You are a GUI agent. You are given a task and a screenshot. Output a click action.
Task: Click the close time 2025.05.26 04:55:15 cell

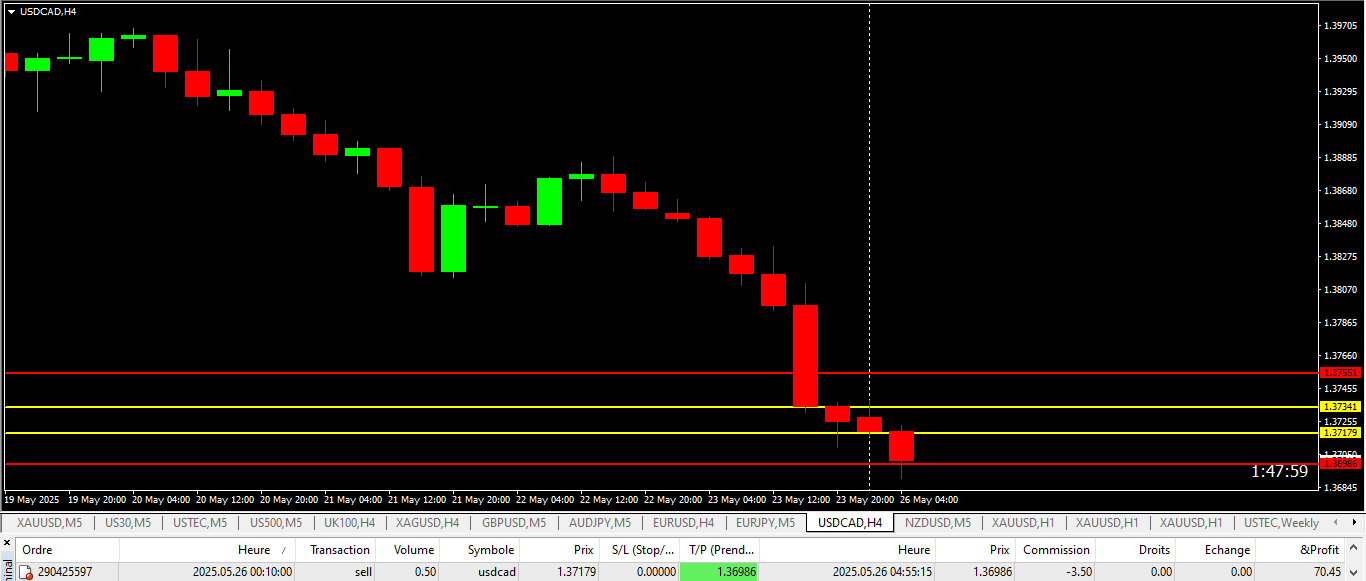[x=883, y=572]
